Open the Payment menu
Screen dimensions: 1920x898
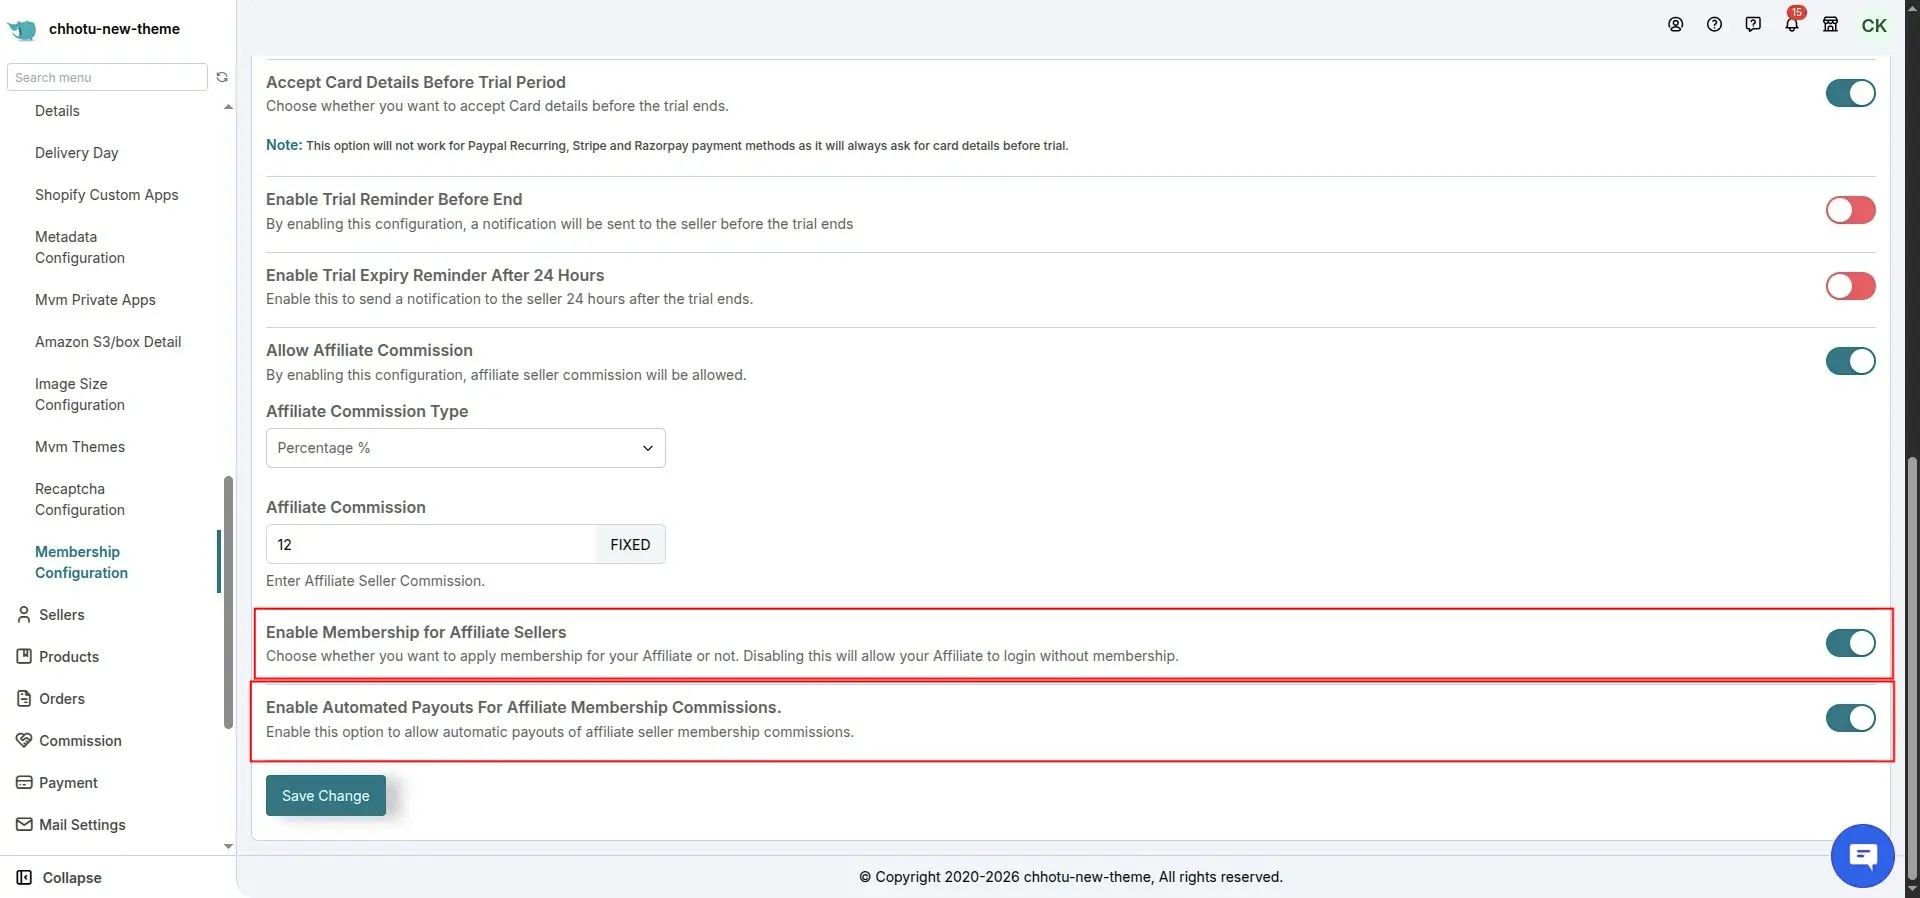click(x=68, y=783)
